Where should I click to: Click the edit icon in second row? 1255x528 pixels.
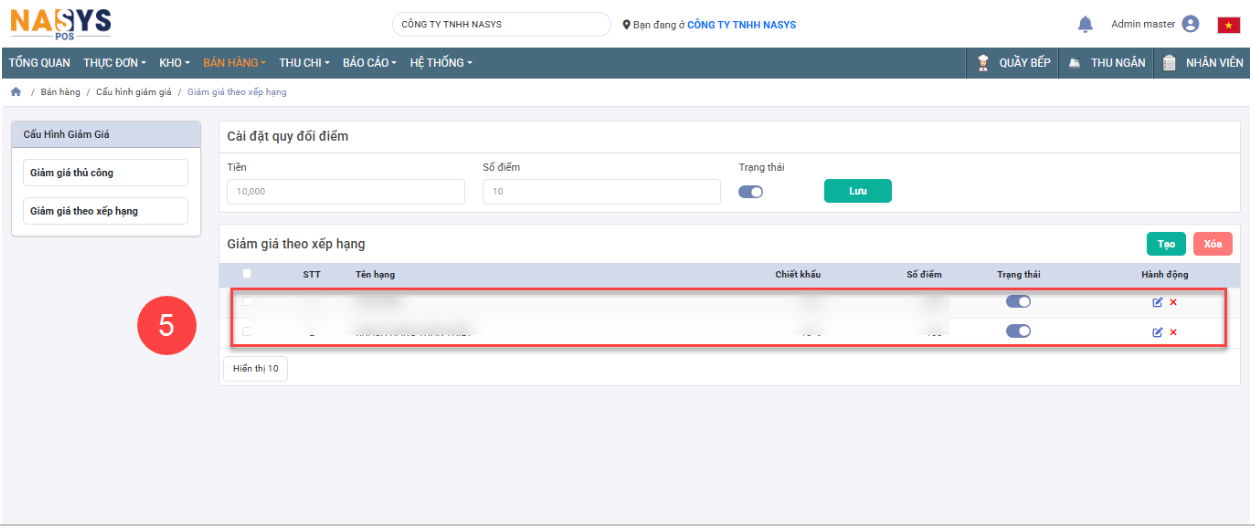point(1157,332)
